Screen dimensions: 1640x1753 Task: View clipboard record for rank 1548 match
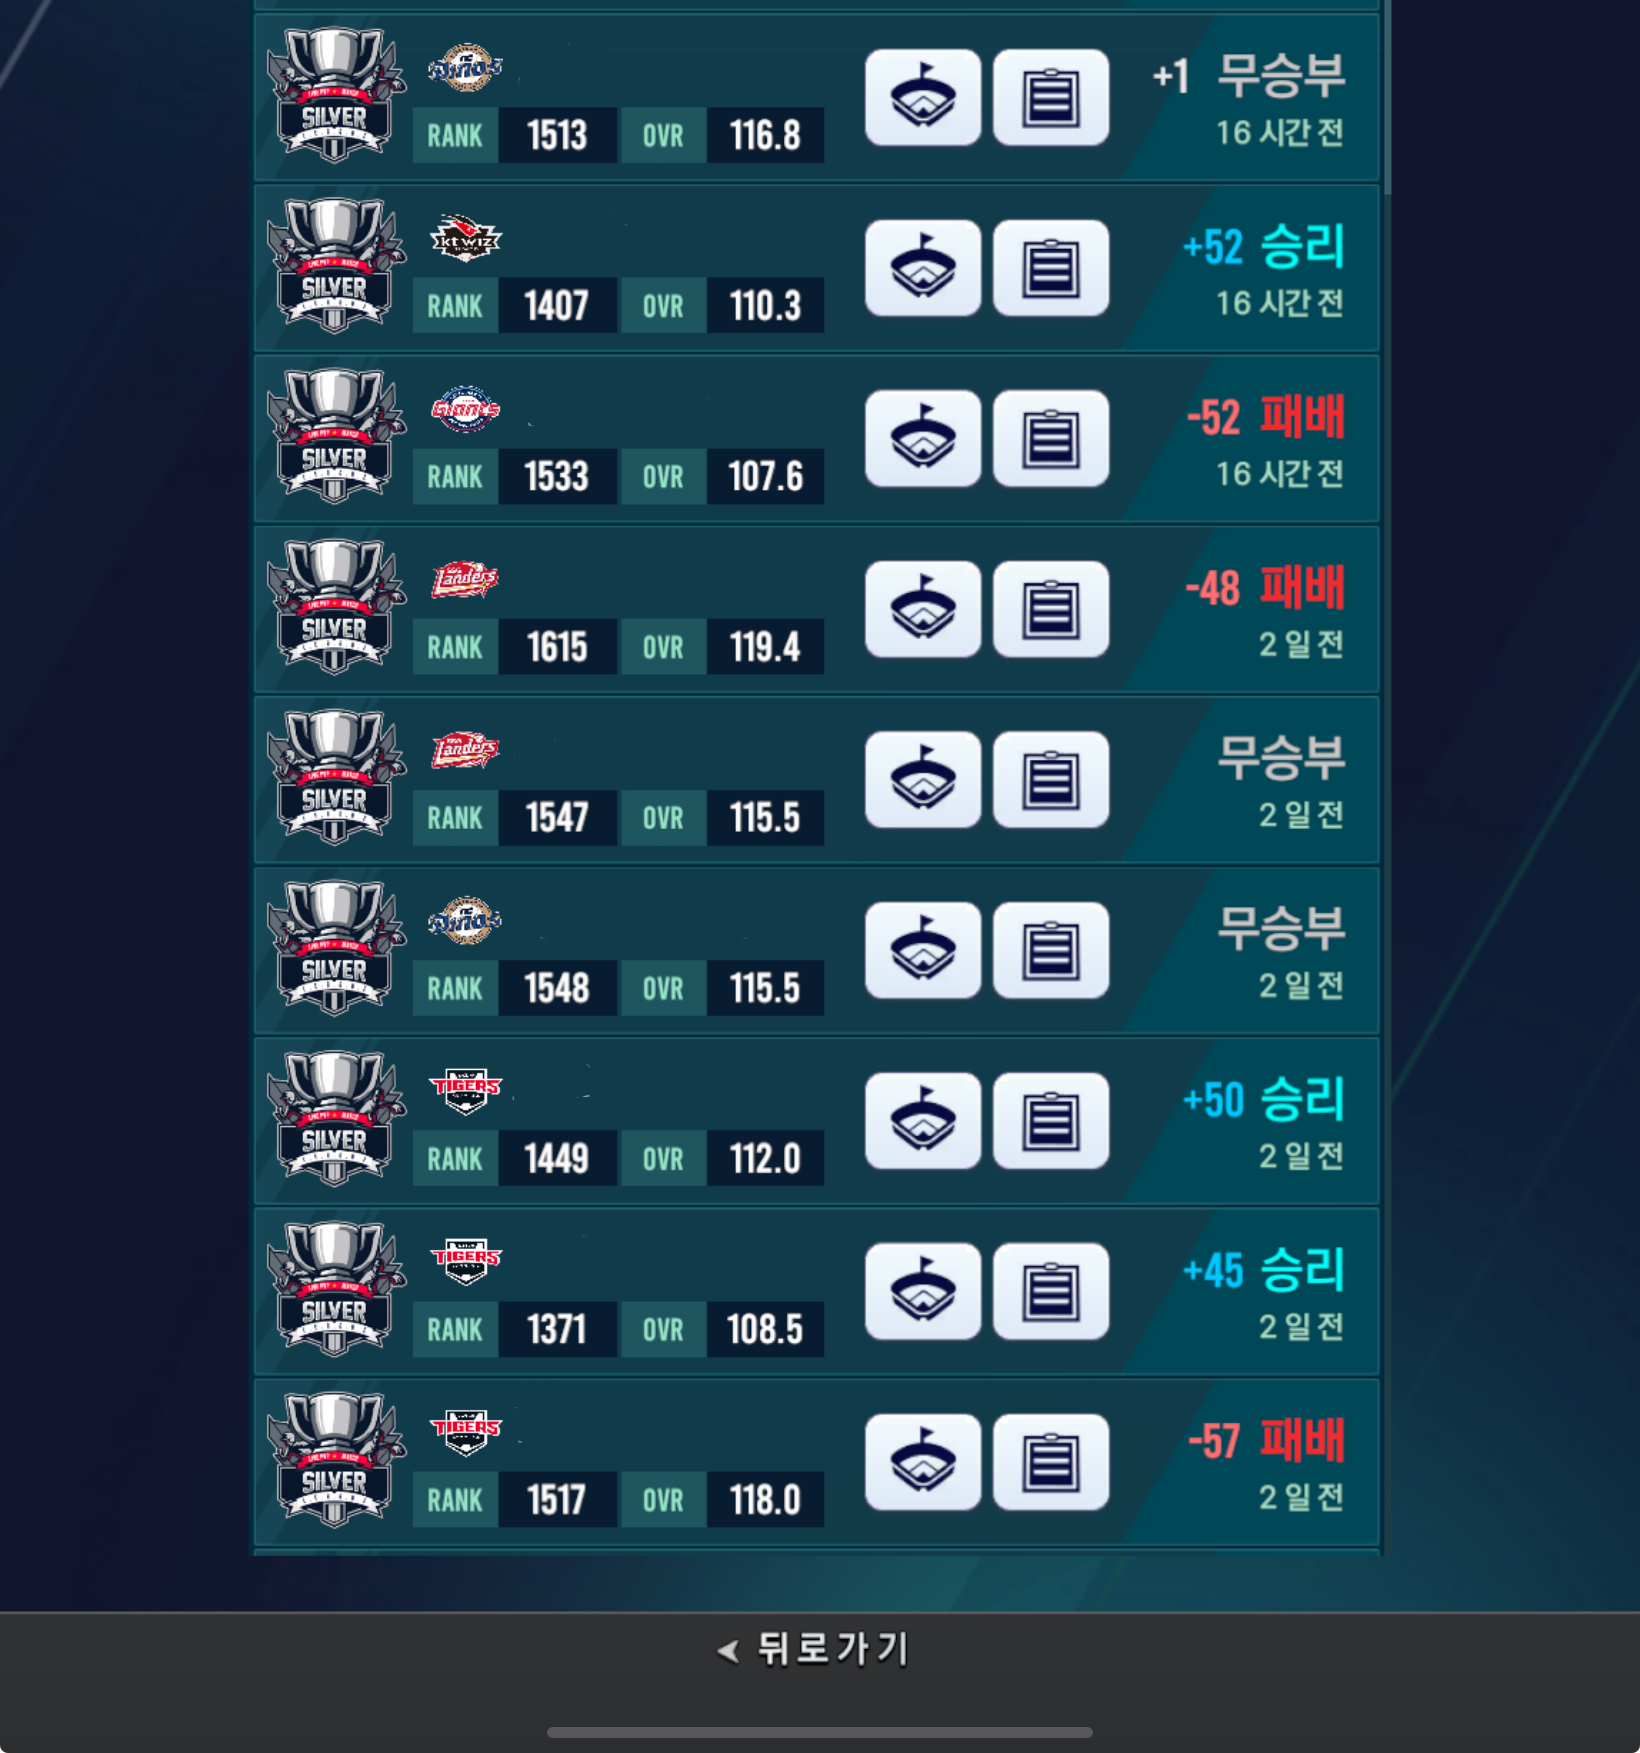tap(1050, 950)
